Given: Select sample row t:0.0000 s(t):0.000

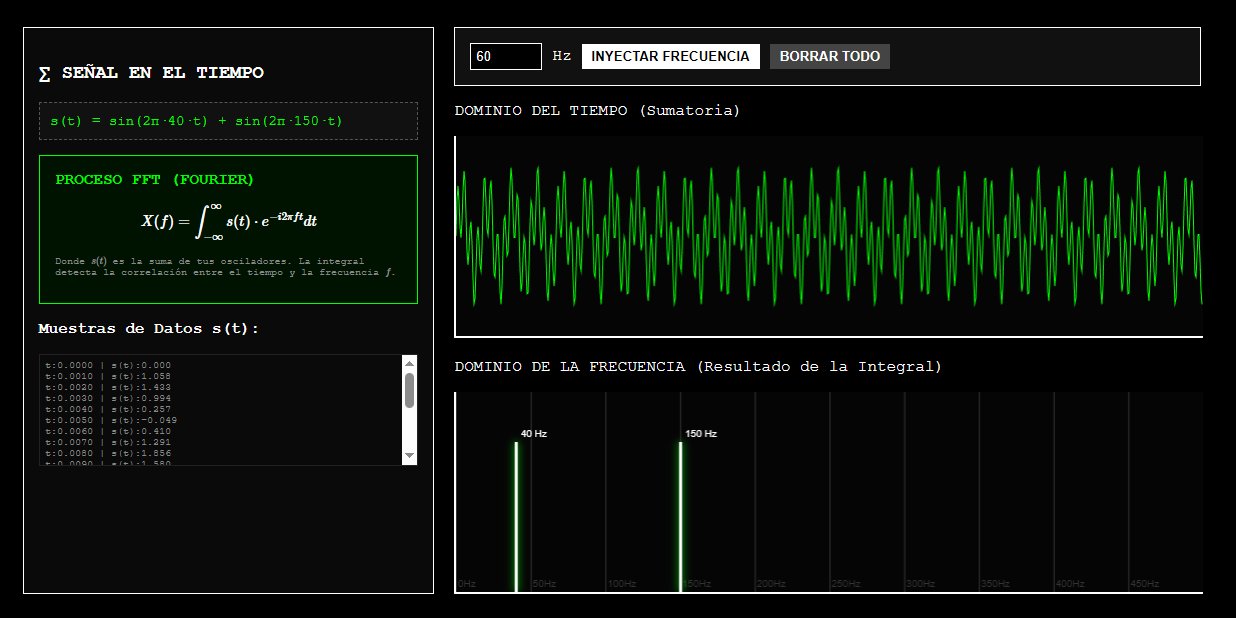Looking at the screenshot, I should pyautogui.click(x=108, y=365).
